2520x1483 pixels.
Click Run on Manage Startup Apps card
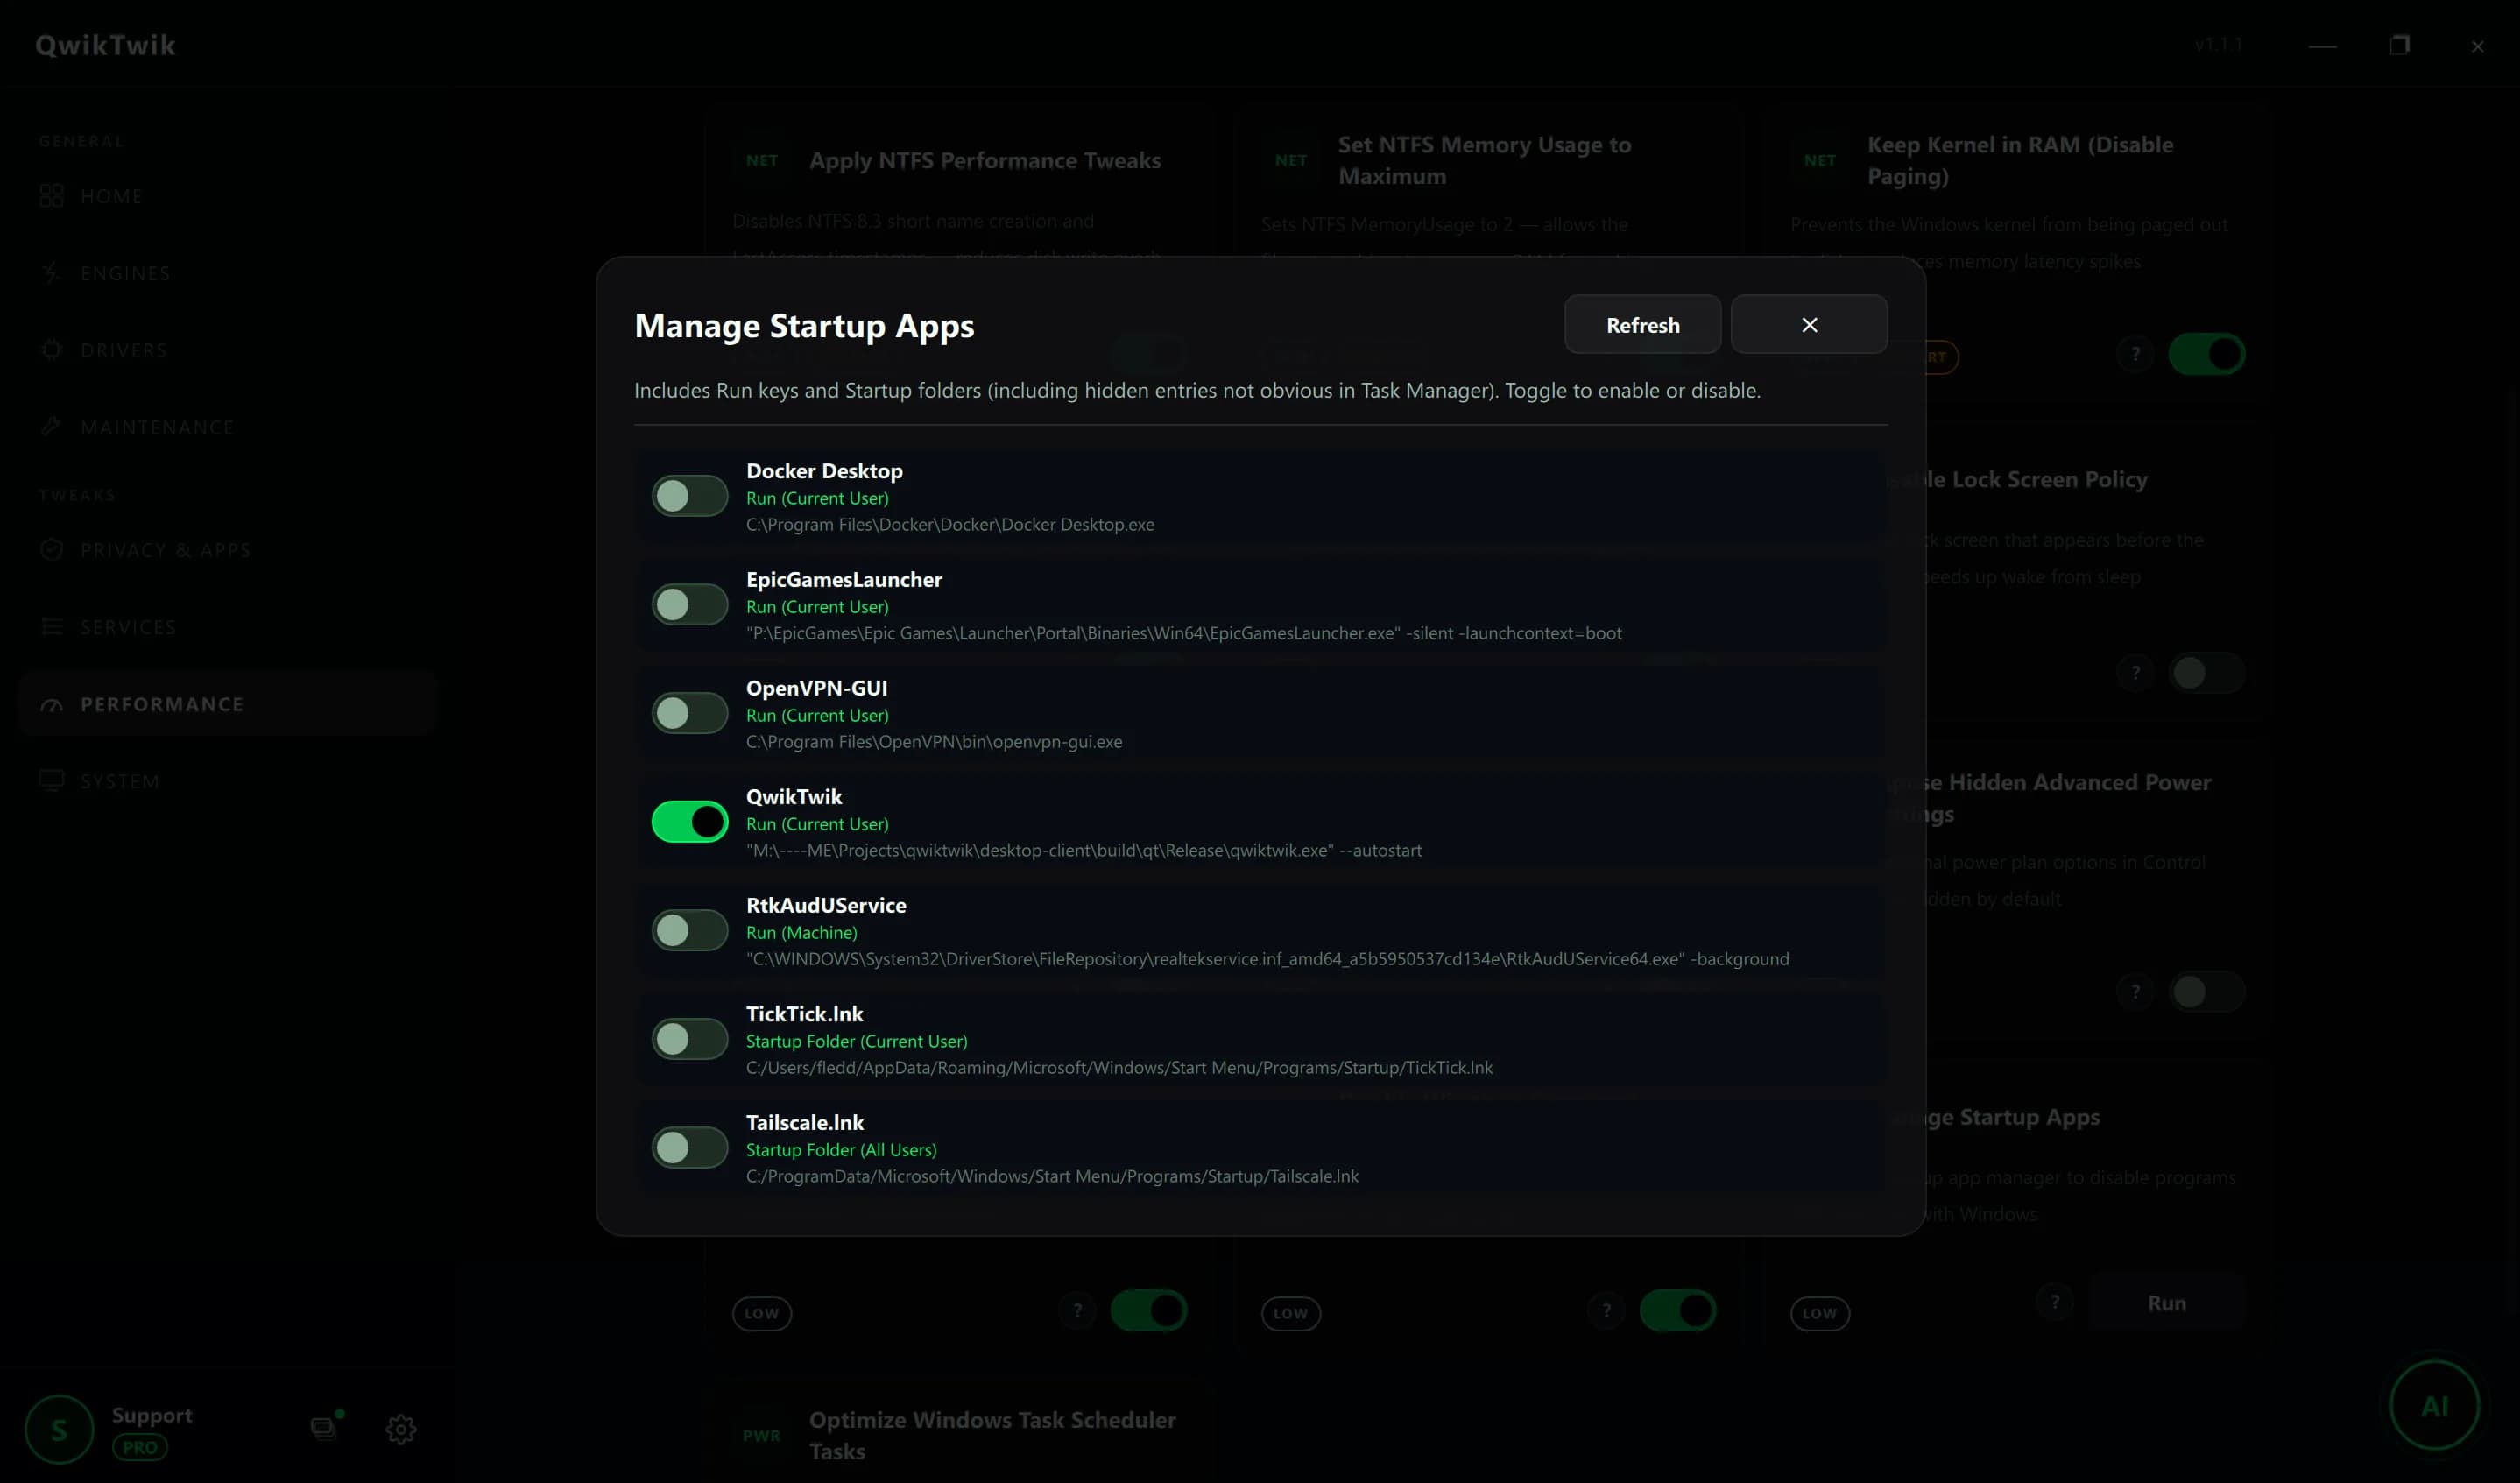click(2167, 1303)
